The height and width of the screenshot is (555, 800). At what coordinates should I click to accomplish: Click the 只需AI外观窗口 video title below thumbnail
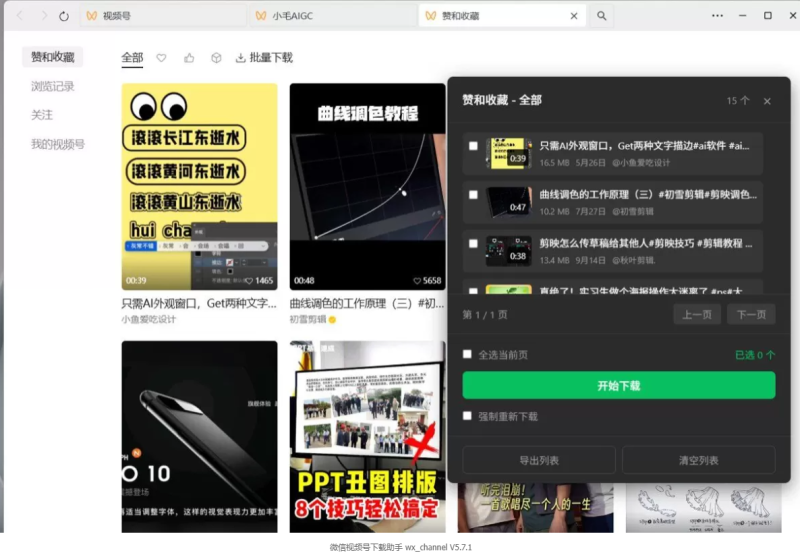click(199, 304)
